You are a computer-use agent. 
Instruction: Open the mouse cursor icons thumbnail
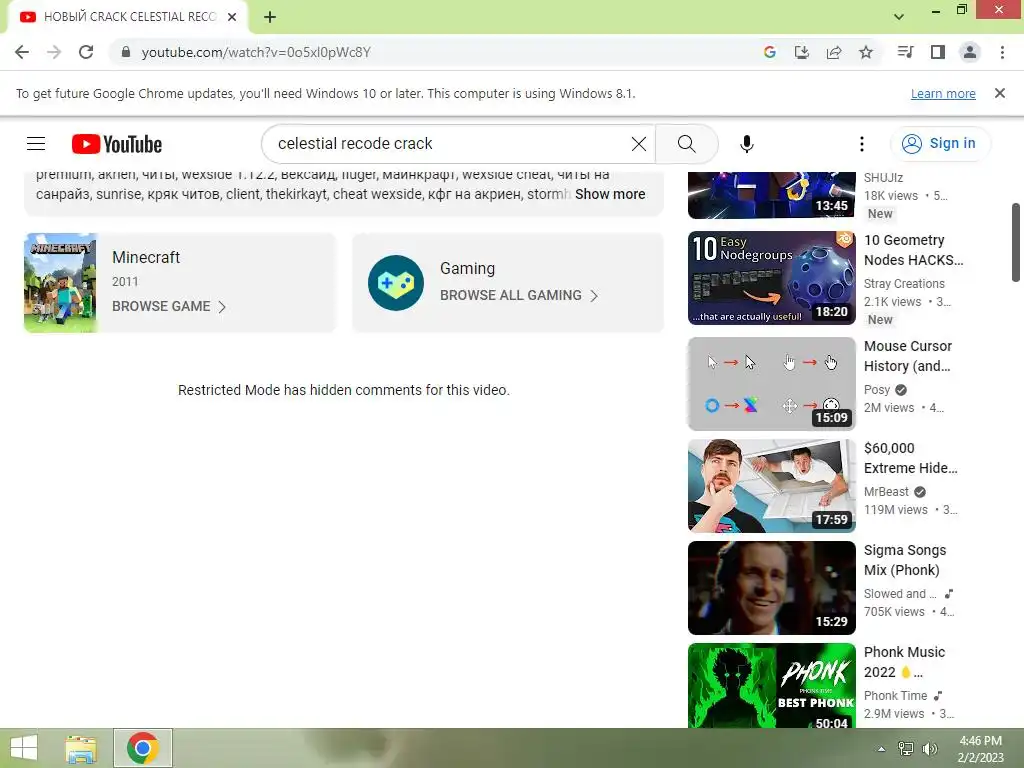771,384
